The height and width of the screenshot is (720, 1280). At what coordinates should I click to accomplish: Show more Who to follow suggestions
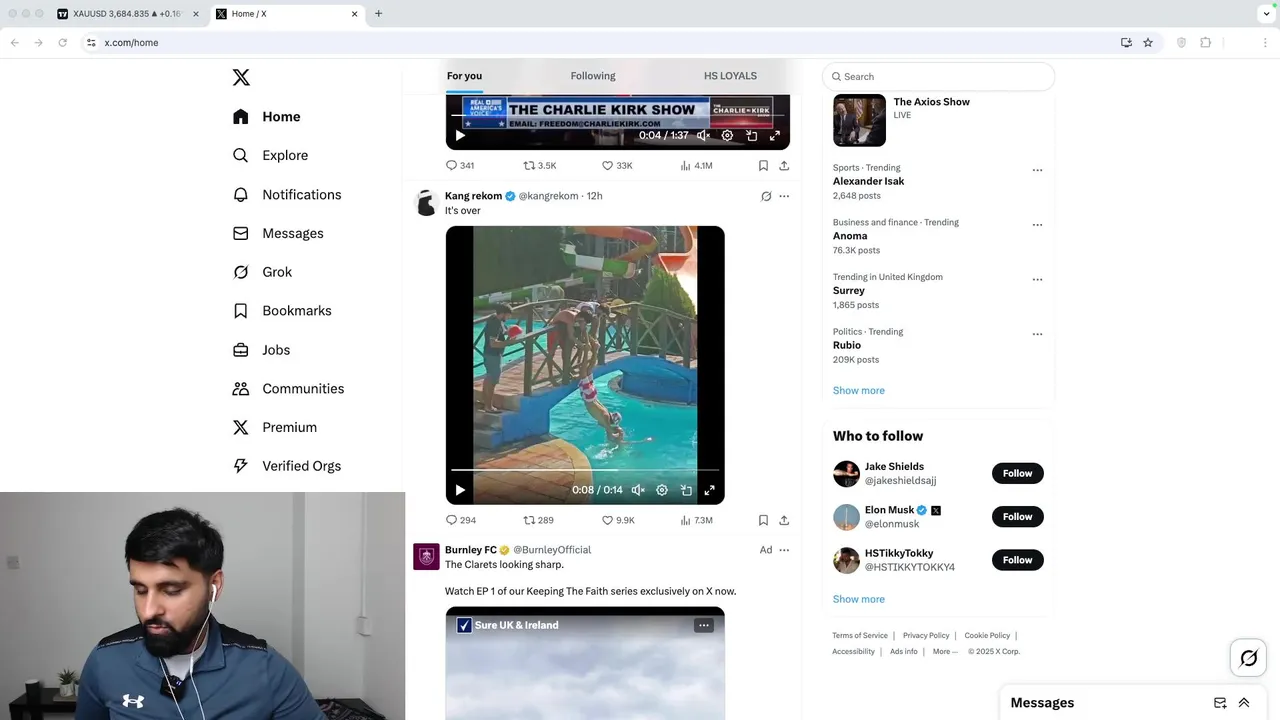click(859, 599)
